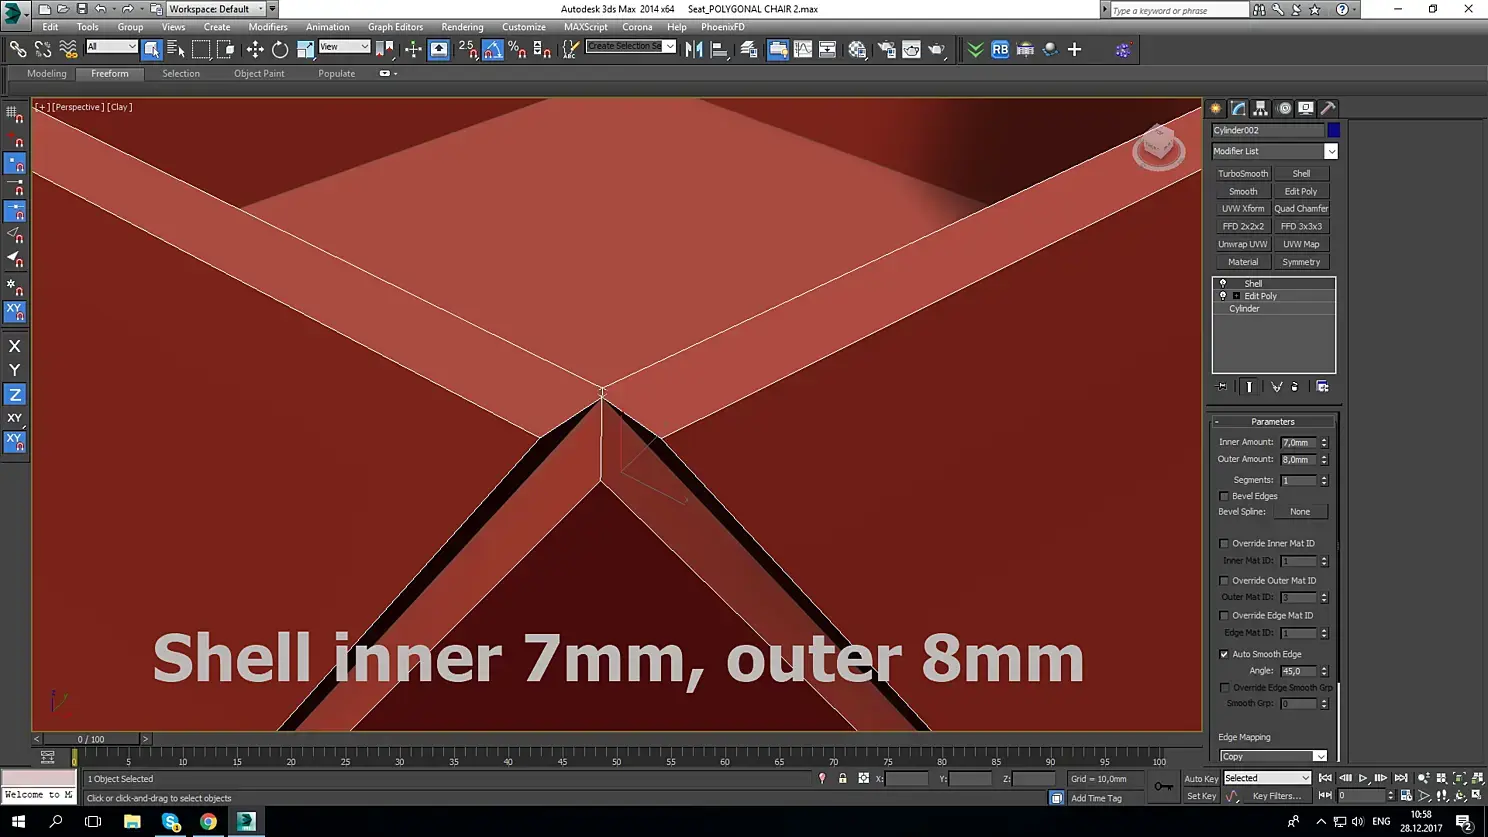Viewport: 1488px width, 837px height.
Task: Expand the Edit Poly sub-object tree
Action: (x=1237, y=296)
